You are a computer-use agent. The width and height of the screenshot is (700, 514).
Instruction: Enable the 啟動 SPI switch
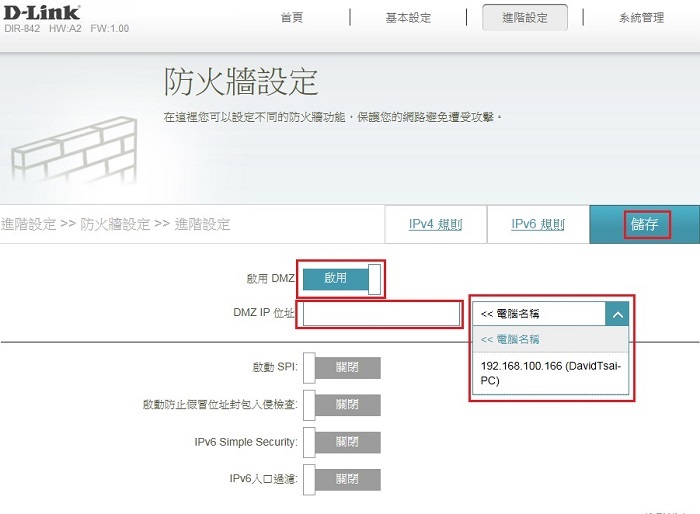click(x=341, y=367)
